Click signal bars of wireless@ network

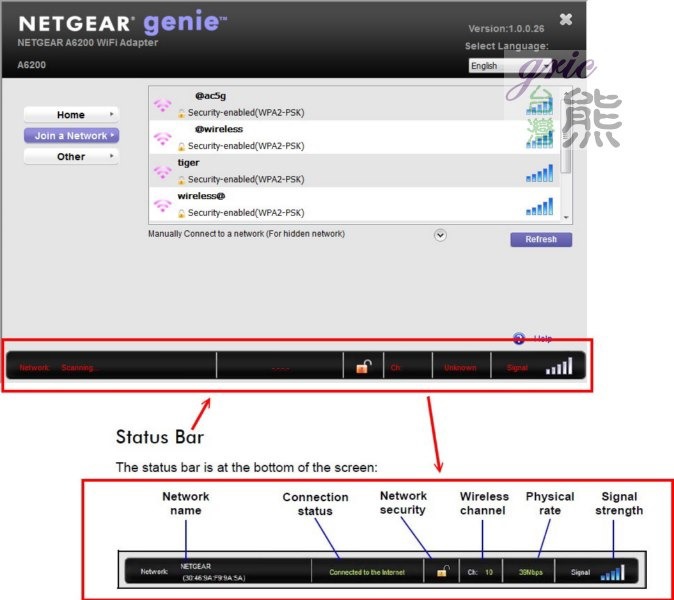click(539, 206)
